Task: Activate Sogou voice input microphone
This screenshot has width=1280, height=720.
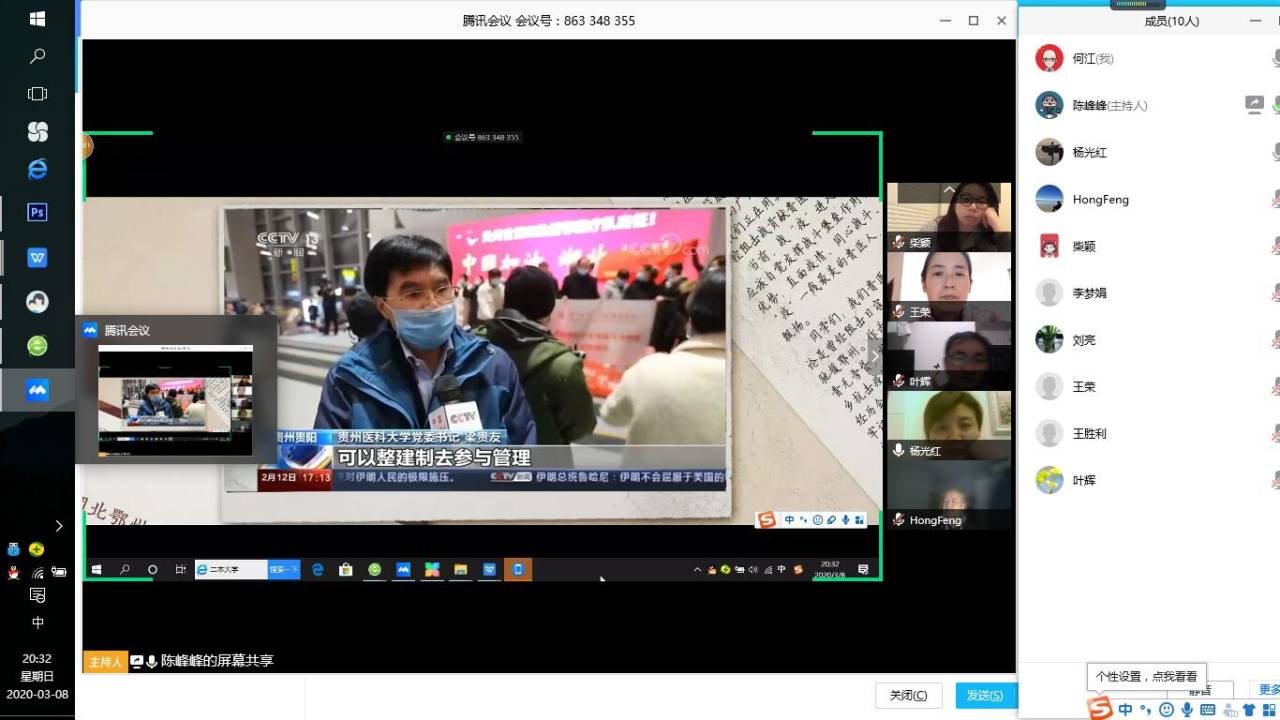Action: [1187, 709]
